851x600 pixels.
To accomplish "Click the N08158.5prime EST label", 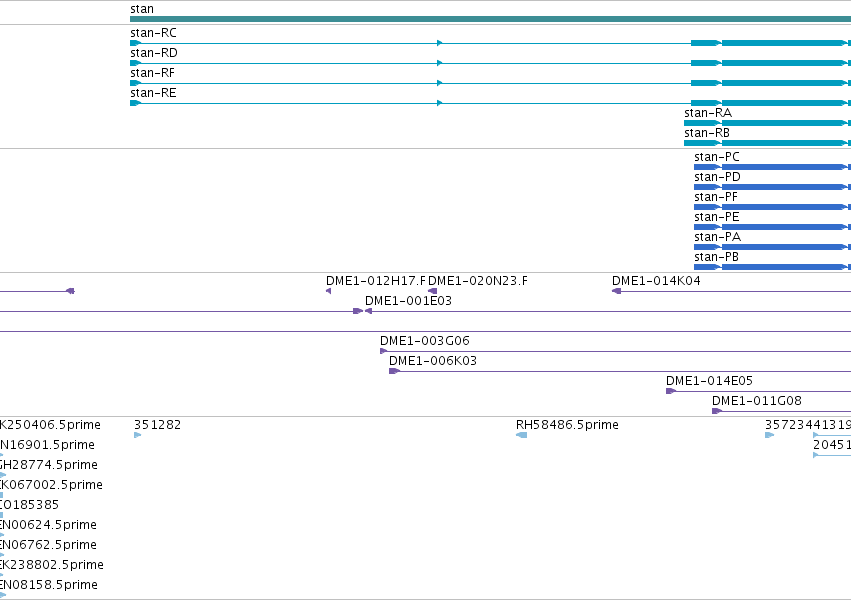I will [49, 585].
